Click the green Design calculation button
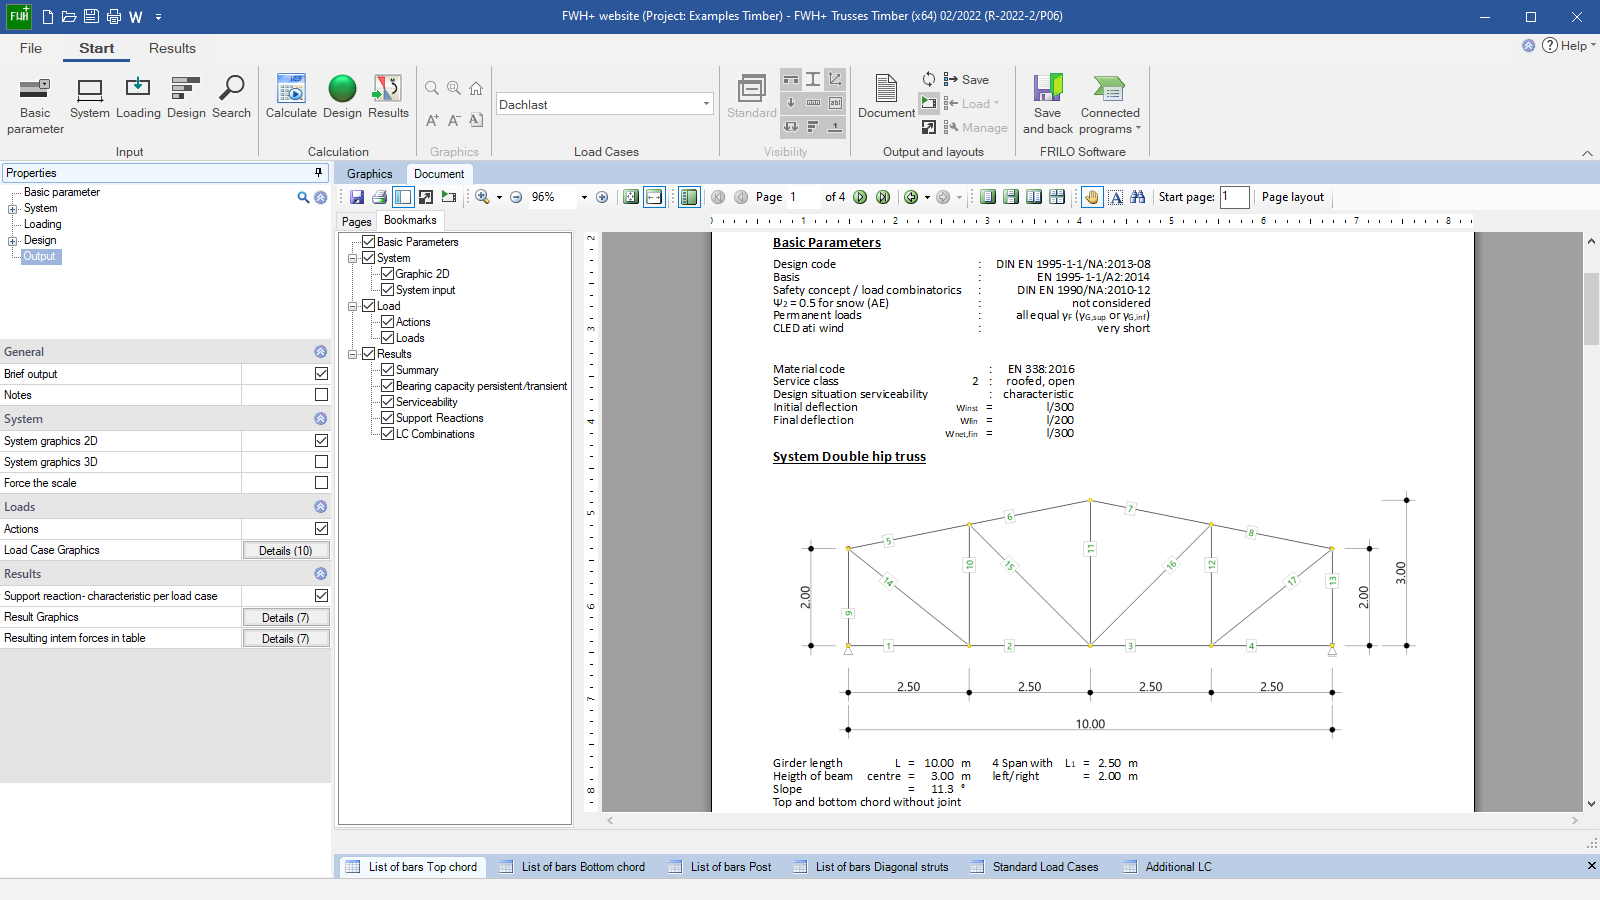 (x=342, y=97)
